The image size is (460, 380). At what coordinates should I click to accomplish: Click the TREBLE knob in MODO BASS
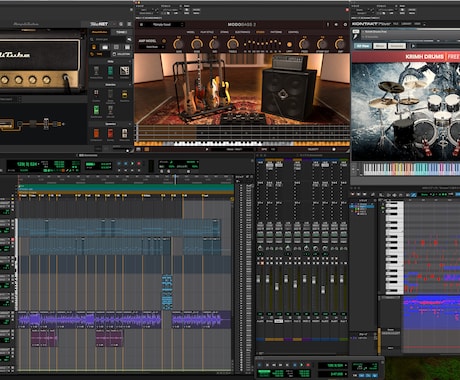click(232, 44)
